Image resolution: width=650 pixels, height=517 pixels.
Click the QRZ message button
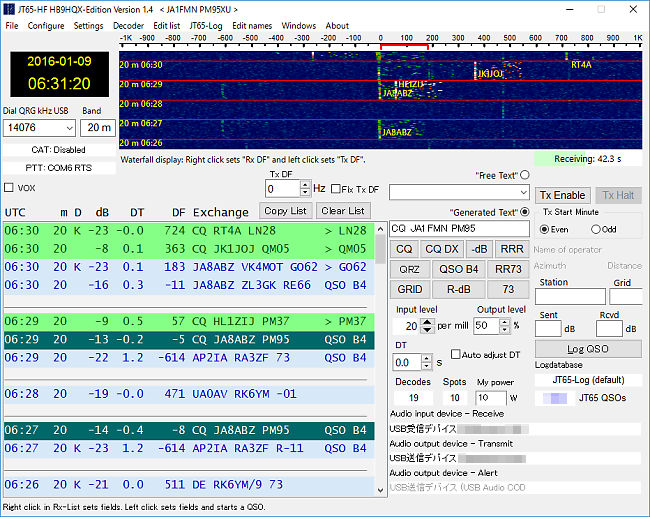point(410,269)
